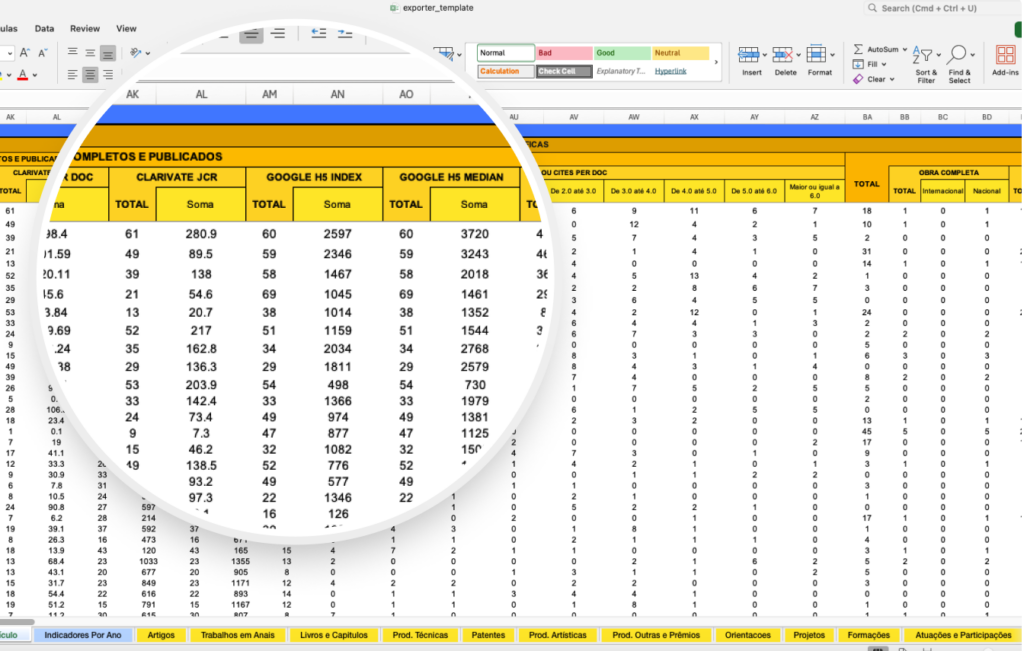Toggle the Bottom Align button
1024x651 pixels.
[108, 53]
